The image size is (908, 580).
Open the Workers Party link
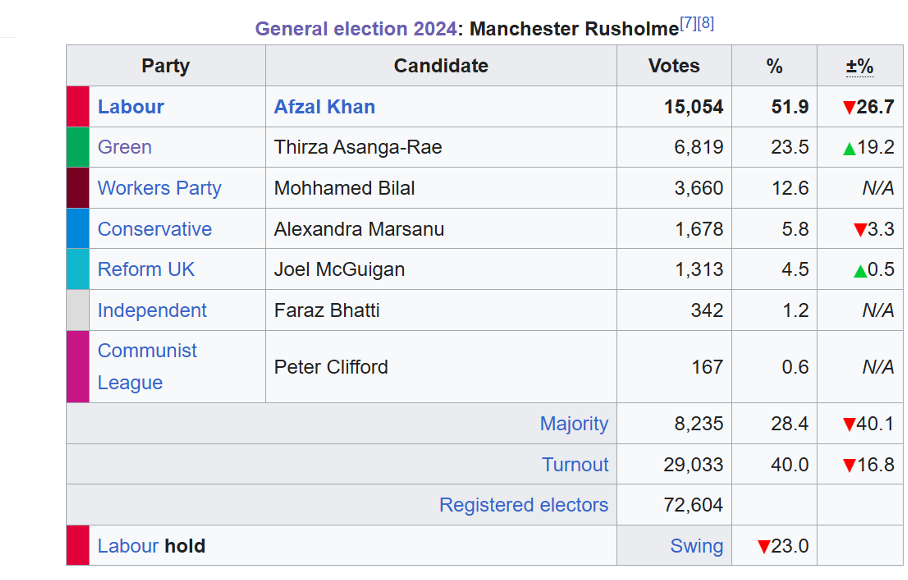pos(159,188)
